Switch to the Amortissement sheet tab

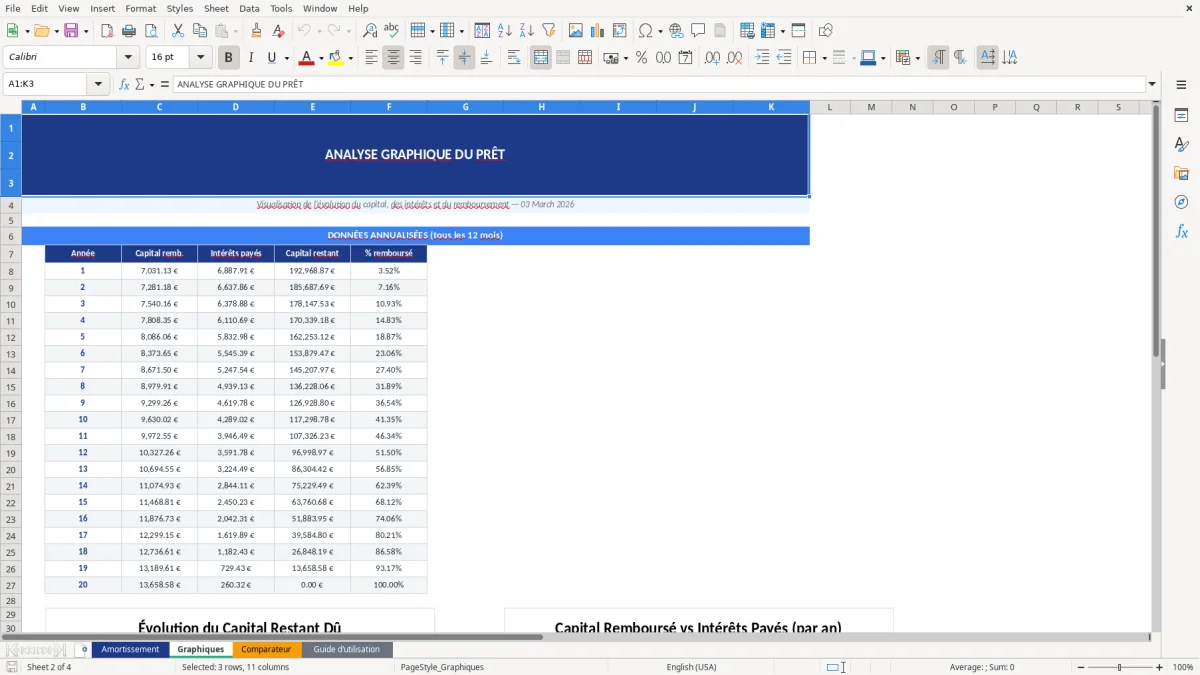(130, 649)
